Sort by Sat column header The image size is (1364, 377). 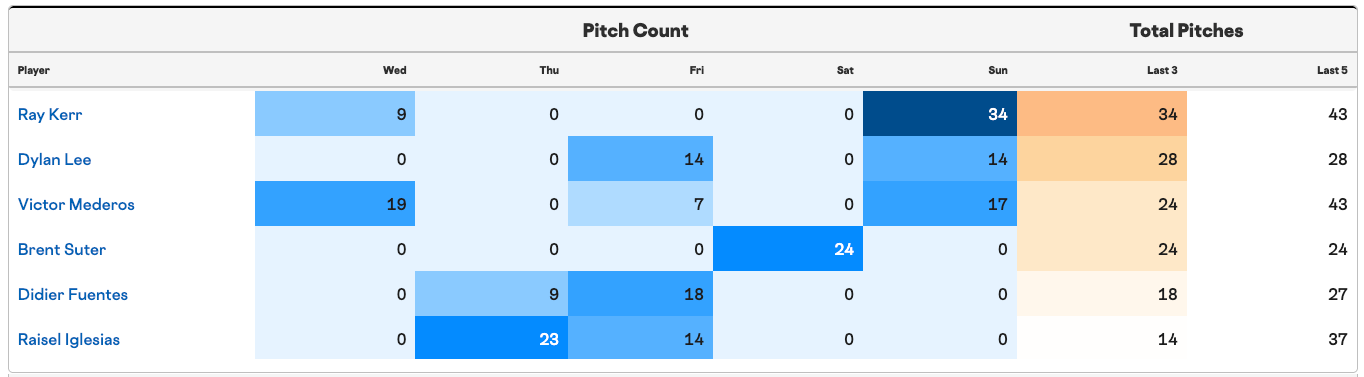point(845,70)
